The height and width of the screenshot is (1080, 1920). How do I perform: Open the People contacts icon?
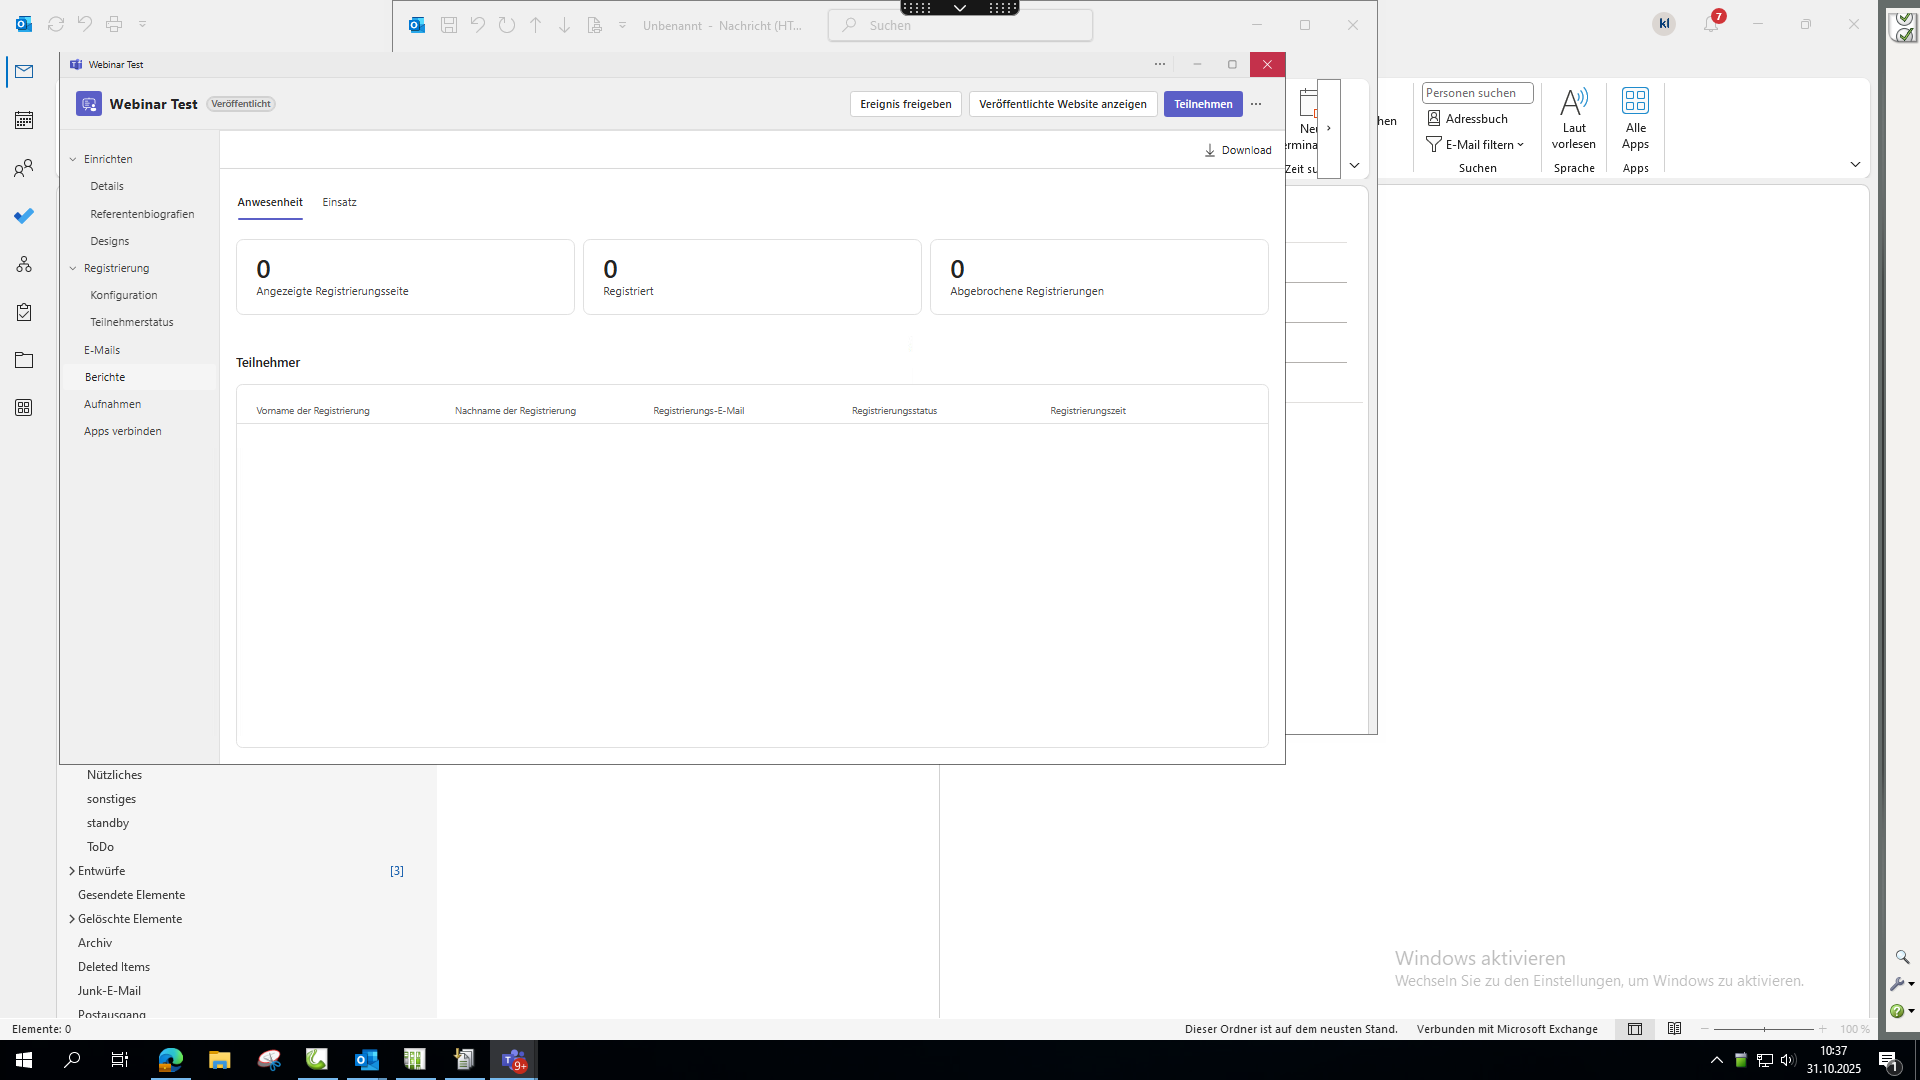pyautogui.click(x=24, y=168)
